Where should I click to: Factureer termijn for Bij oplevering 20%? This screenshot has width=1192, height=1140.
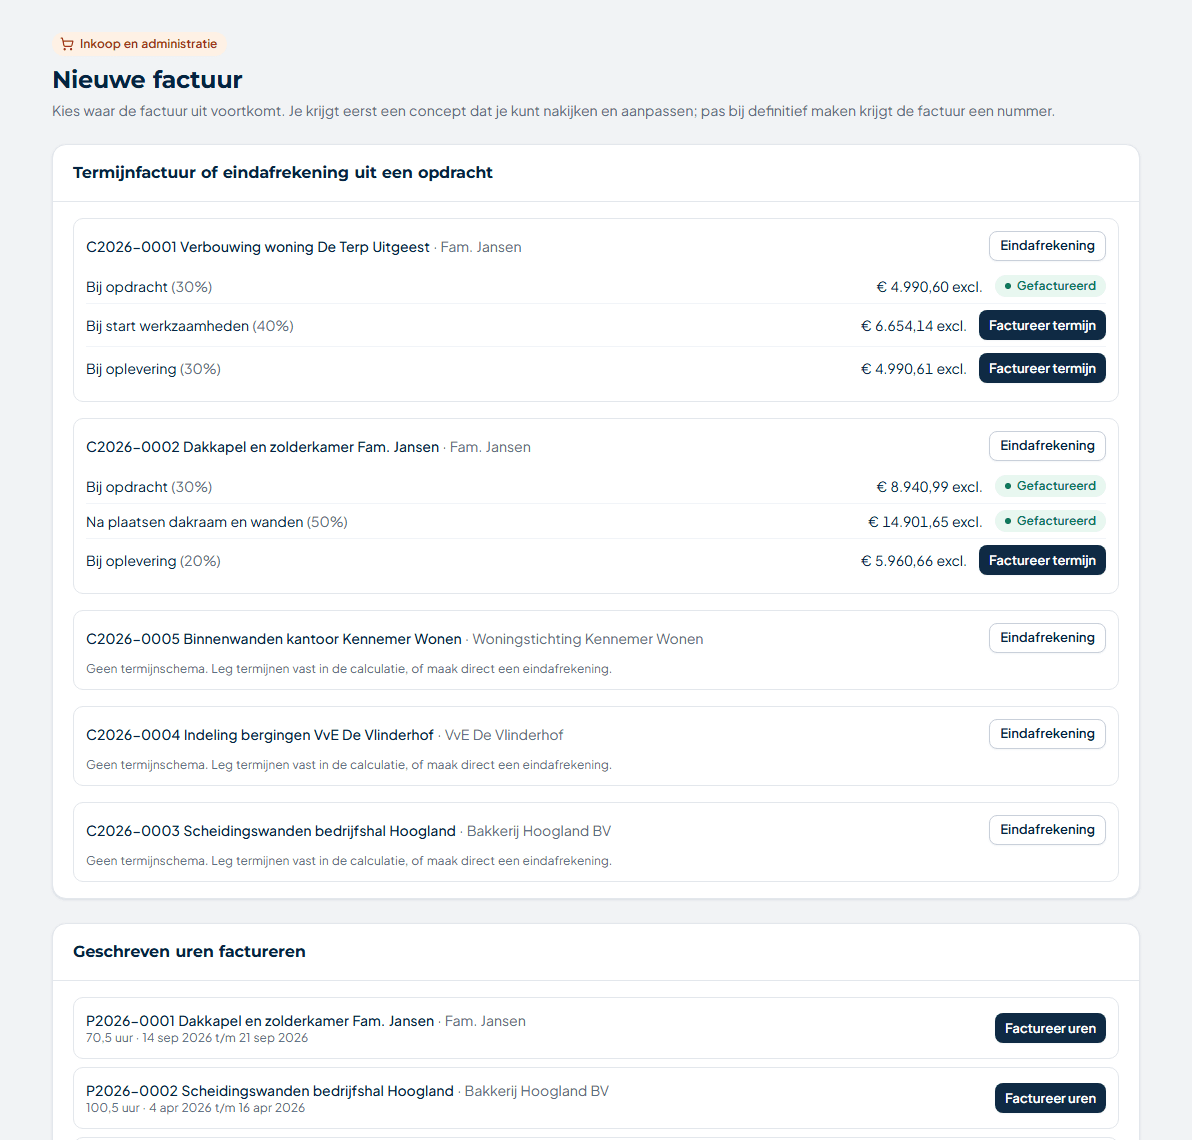coord(1041,561)
